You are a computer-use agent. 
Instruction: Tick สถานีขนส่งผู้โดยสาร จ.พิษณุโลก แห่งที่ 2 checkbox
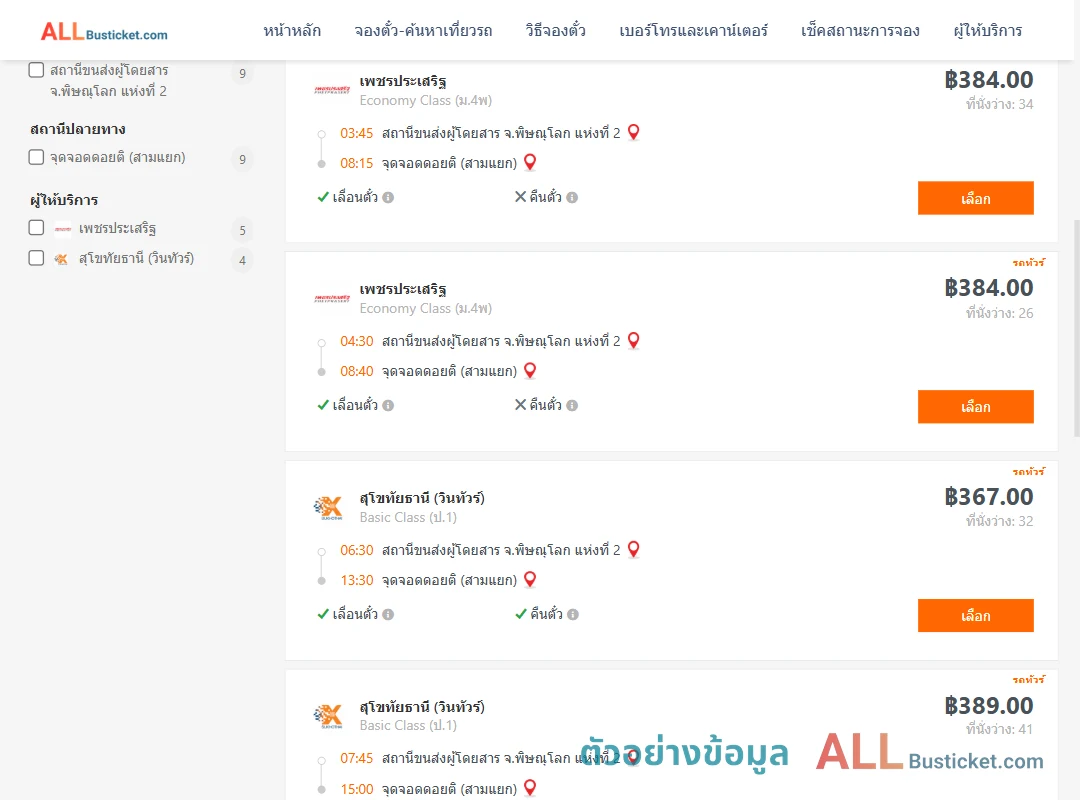pos(37,70)
